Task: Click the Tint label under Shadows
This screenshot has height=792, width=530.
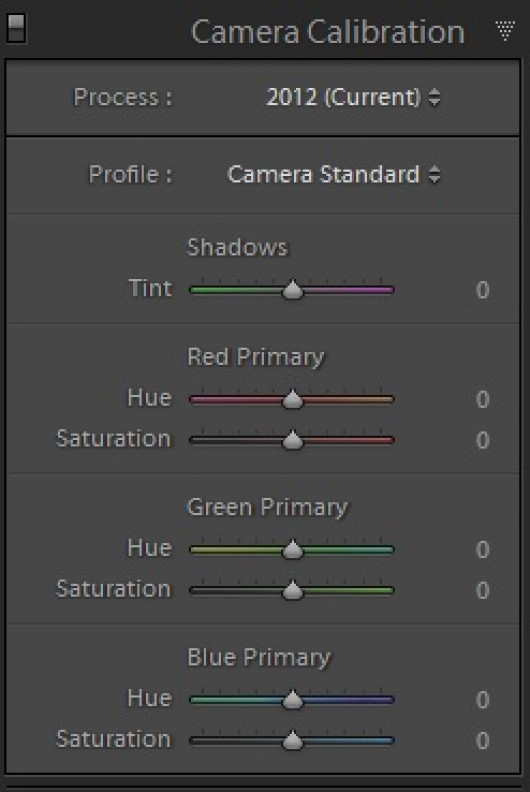Action: [151, 288]
